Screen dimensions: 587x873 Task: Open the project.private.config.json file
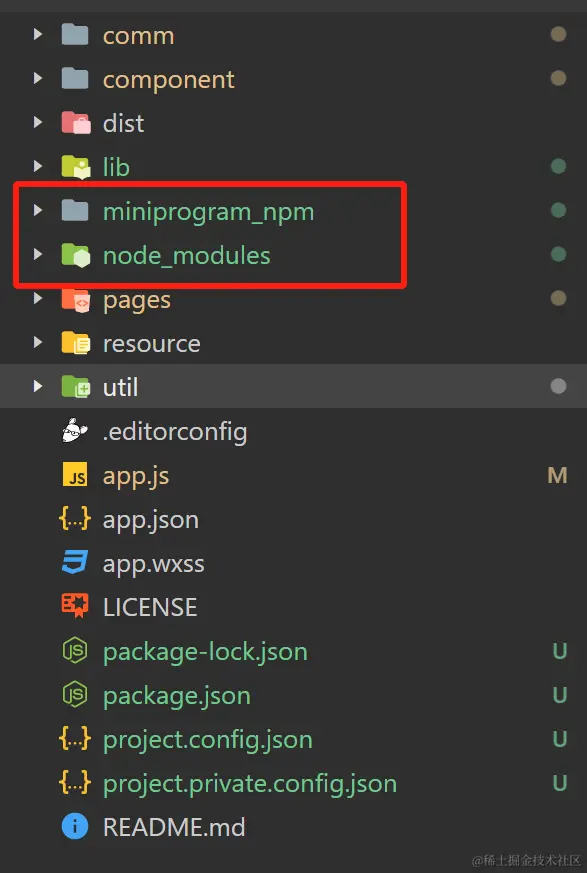click(x=294, y=783)
